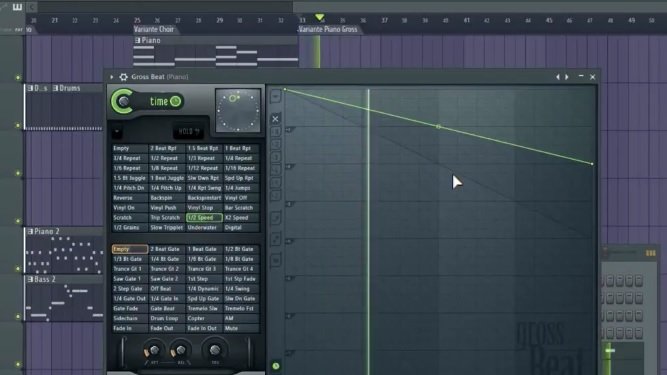Select the 2 Beat Gate volume preset
667x375 pixels.
(x=167, y=249)
